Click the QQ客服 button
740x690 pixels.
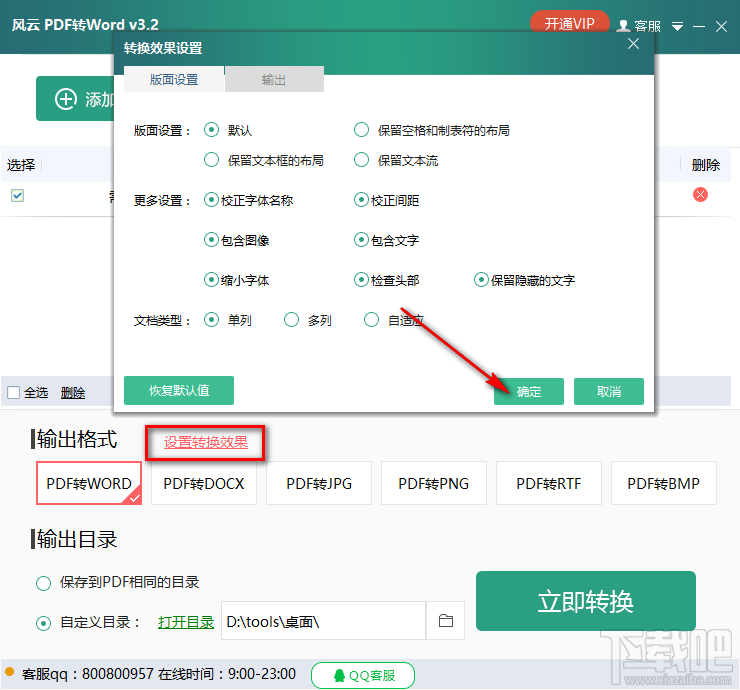pos(363,675)
